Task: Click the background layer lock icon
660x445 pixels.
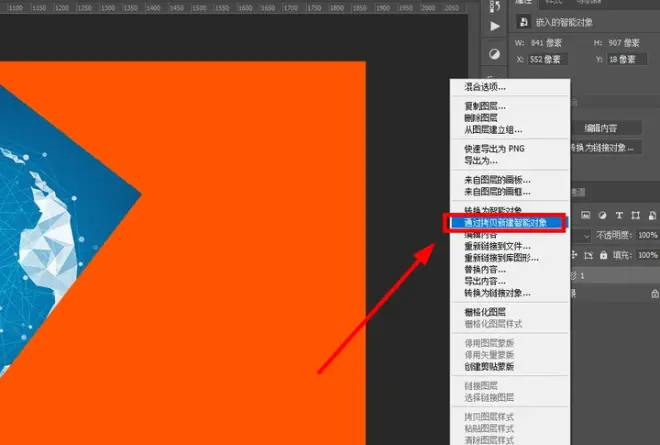Action: pos(655,294)
